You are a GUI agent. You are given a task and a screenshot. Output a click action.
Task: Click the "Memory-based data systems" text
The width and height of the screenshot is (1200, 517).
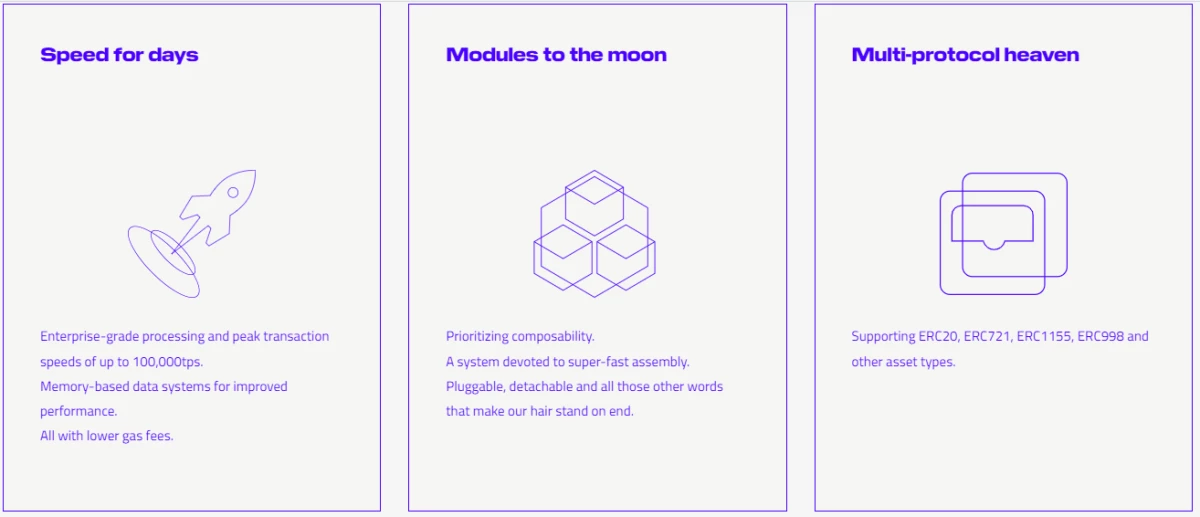[164, 386]
